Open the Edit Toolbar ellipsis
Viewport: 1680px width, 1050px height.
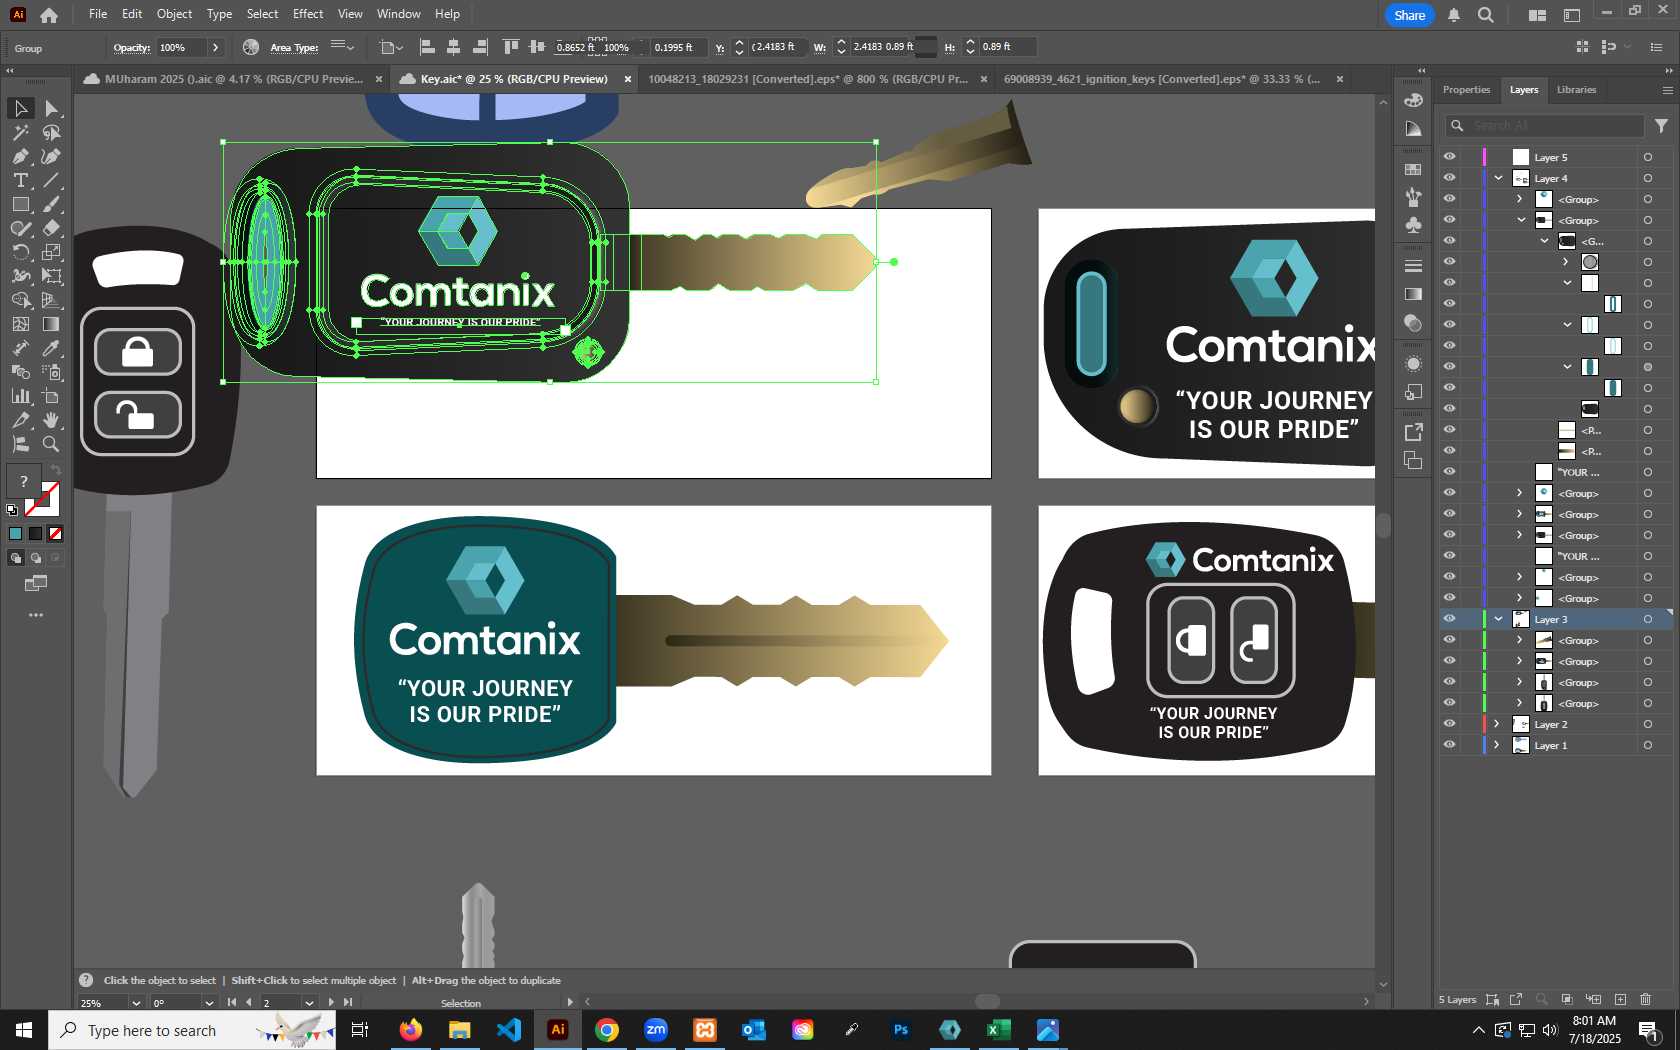[36, 615]
